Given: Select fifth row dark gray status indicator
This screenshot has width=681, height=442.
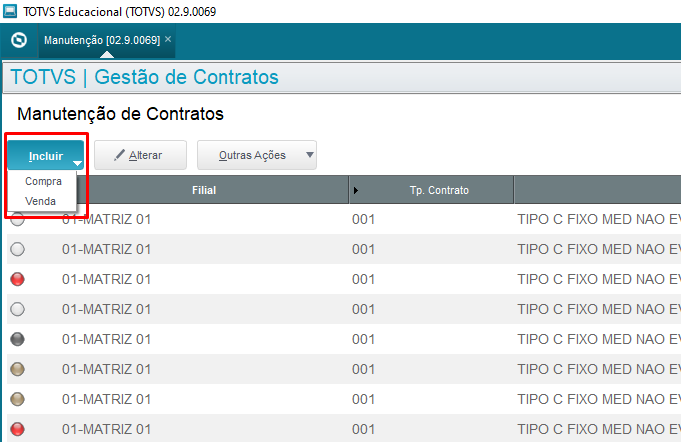Looking at the screenshot, I should tap(17, 339).
